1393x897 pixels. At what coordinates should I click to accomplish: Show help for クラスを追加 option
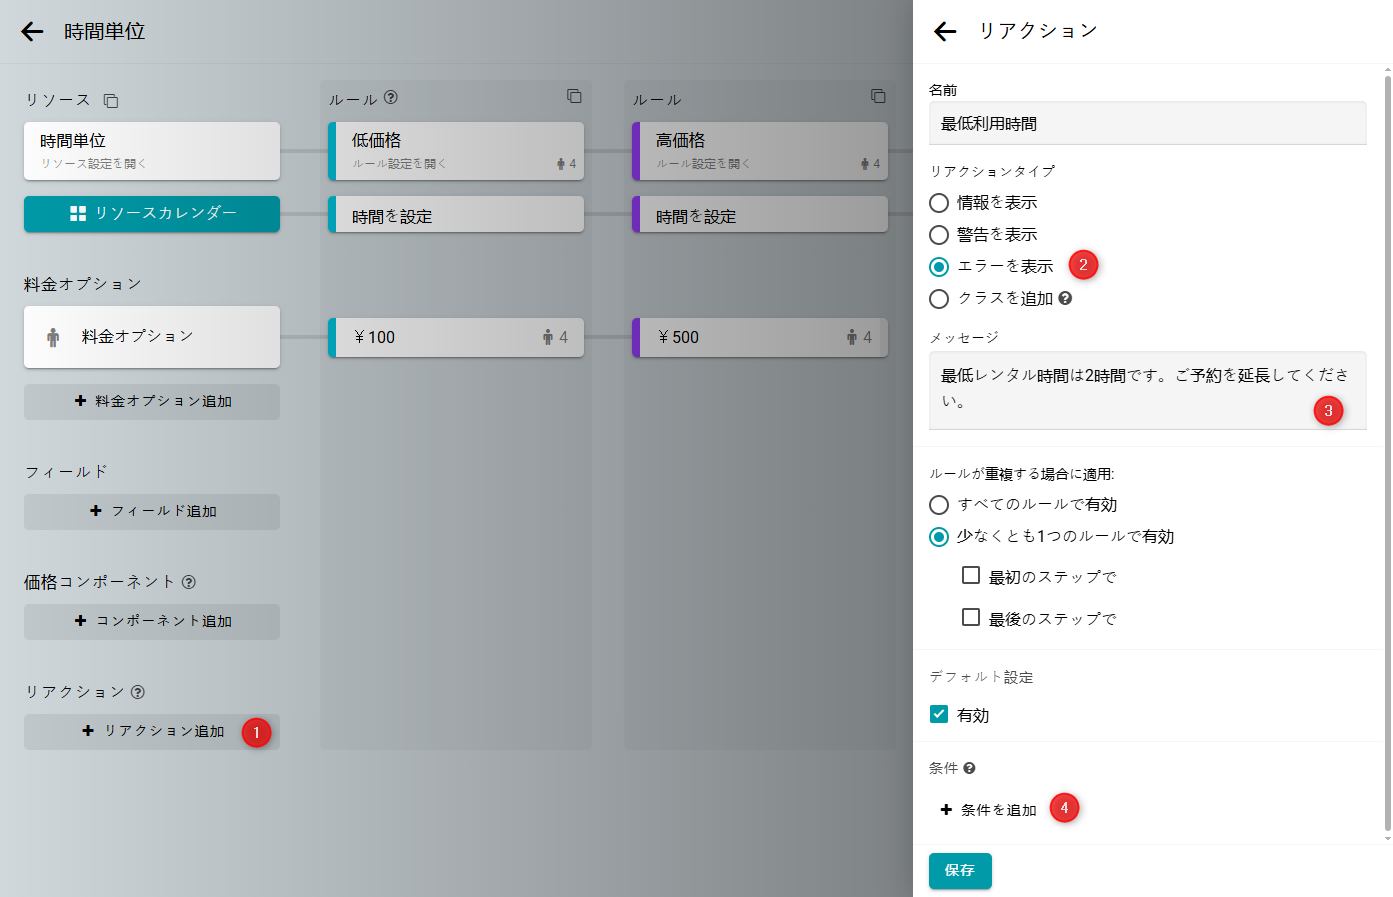[x=1065, y=298]
